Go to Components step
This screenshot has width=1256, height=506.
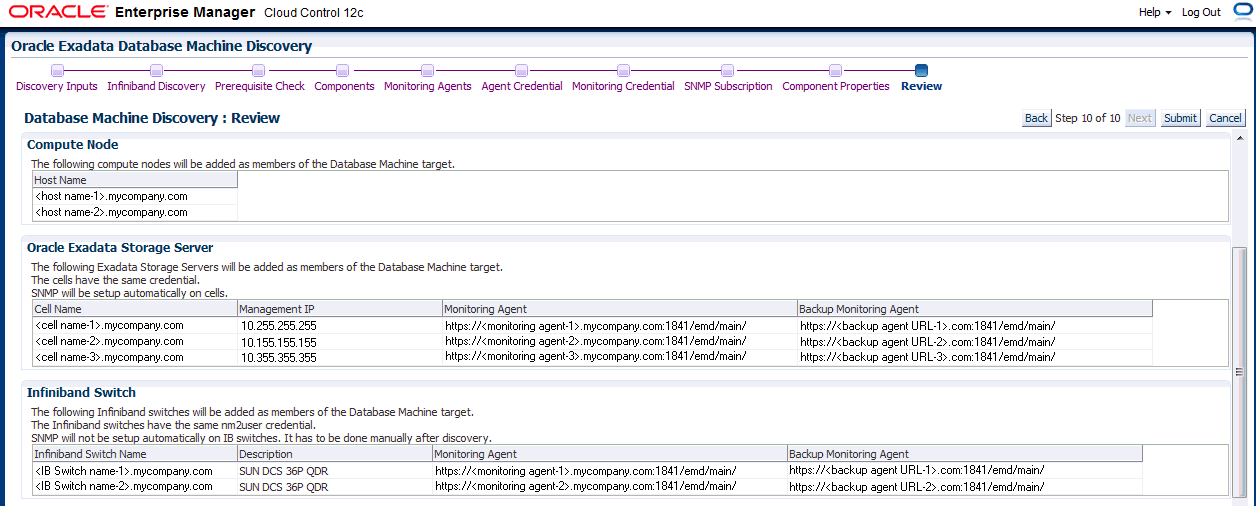point(344,86)
